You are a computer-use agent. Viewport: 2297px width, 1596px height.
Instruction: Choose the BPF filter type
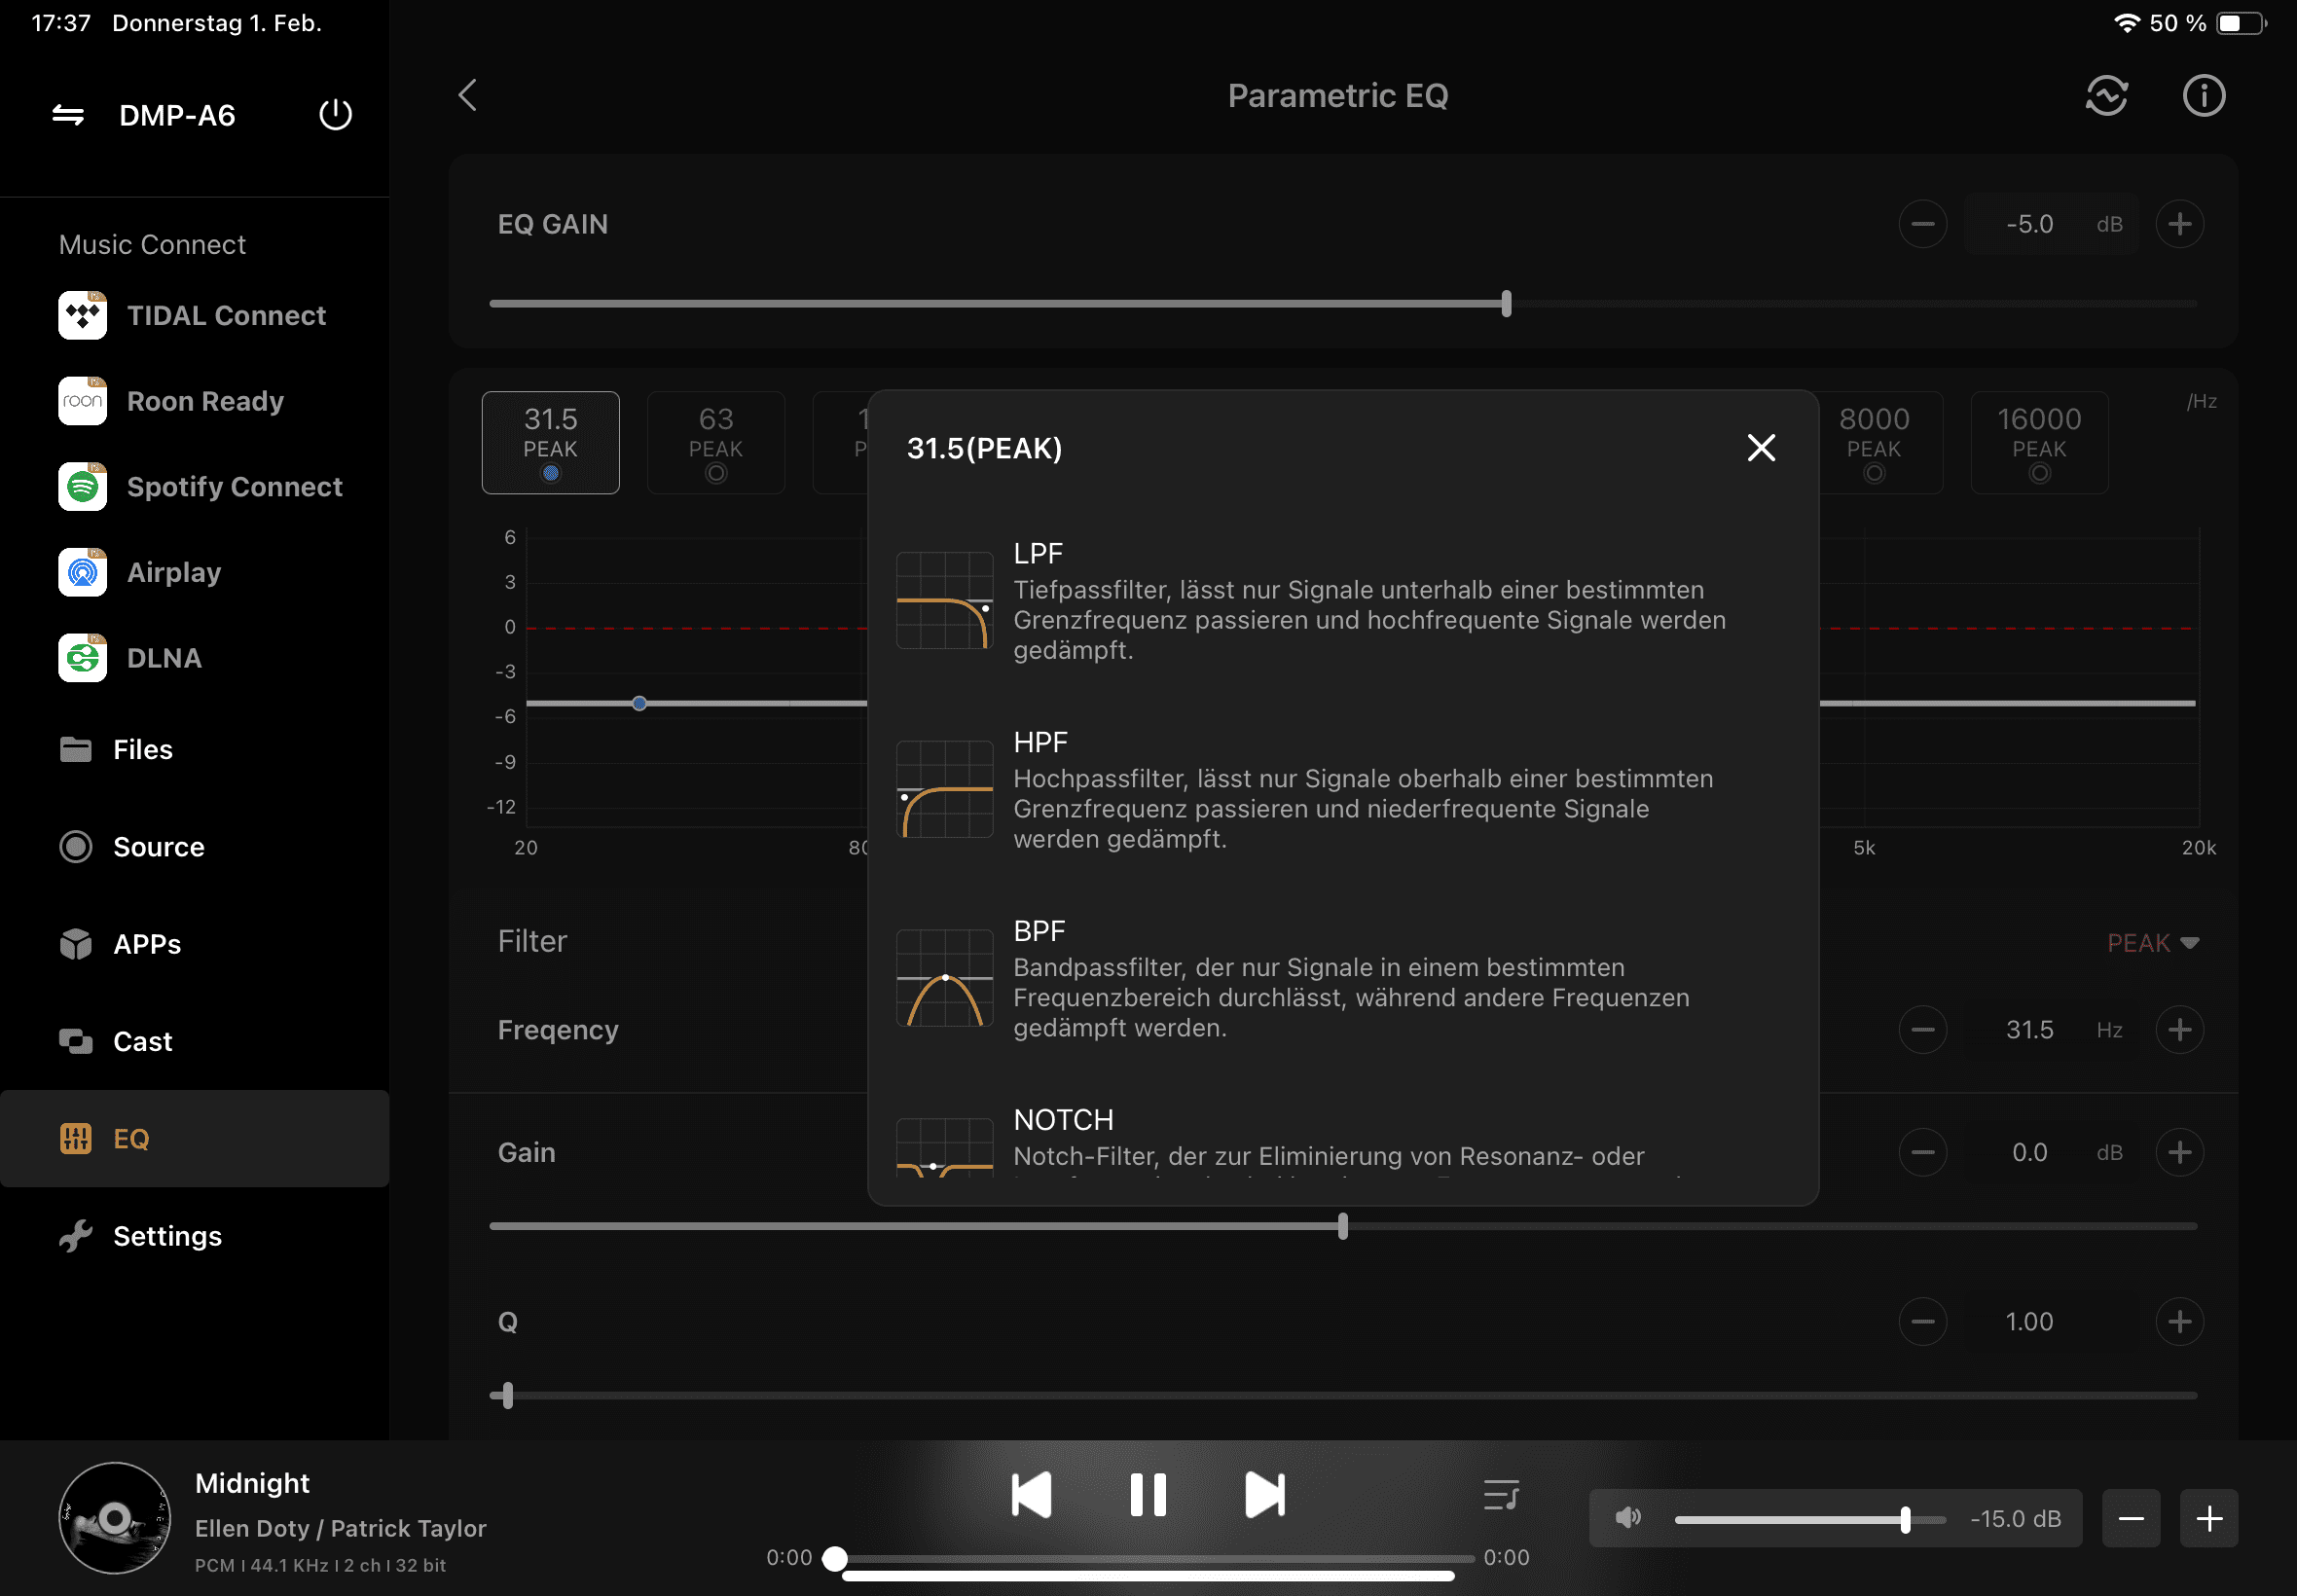(x=1342, y=979)
